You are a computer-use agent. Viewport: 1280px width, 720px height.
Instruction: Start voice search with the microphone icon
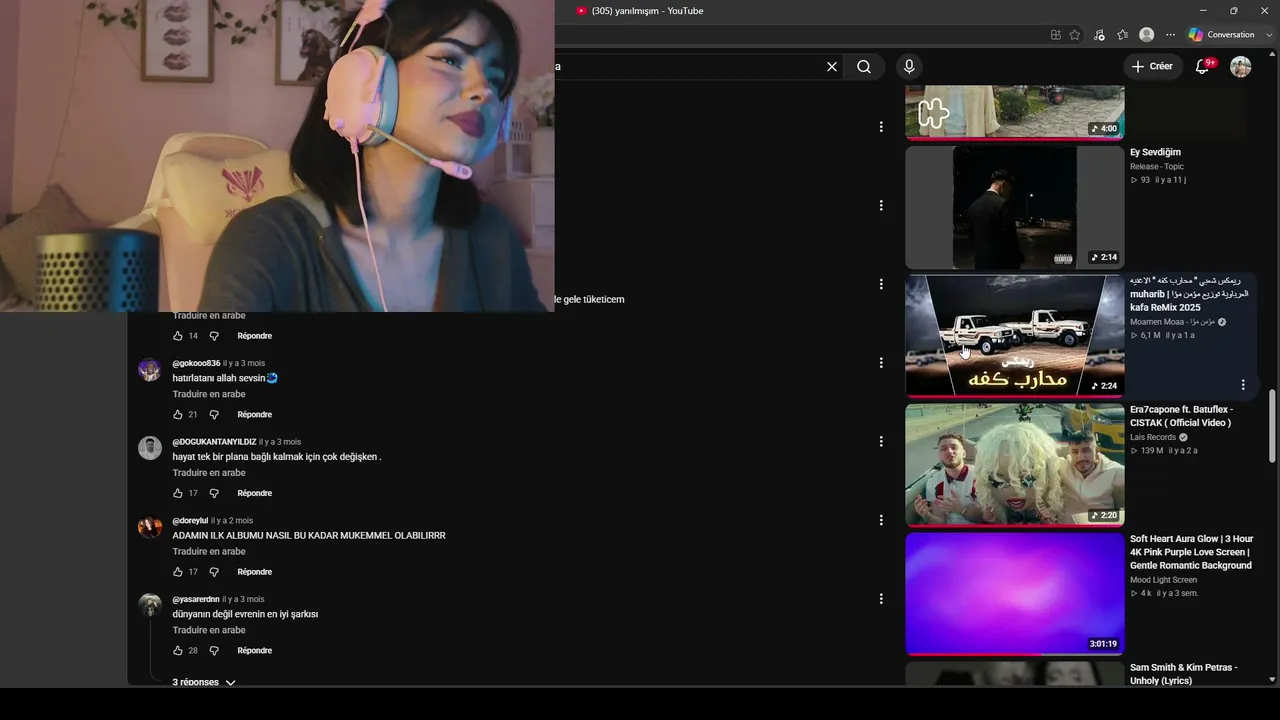(909, 67)
